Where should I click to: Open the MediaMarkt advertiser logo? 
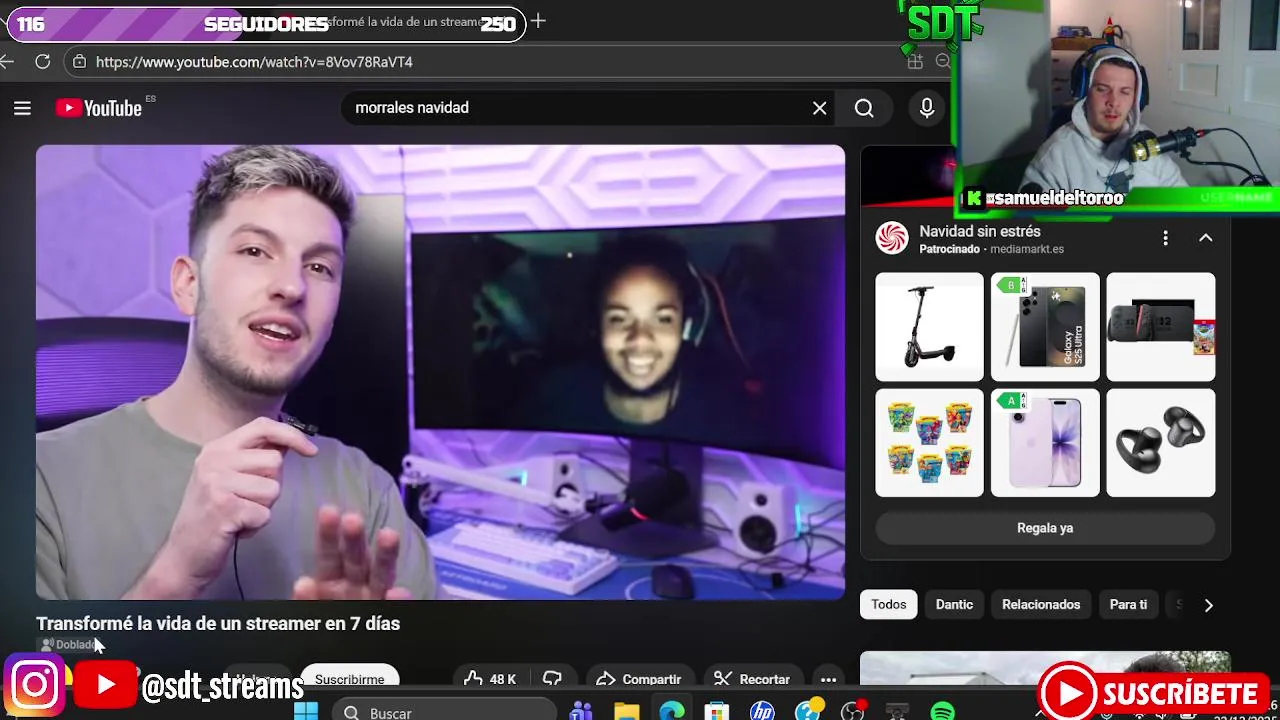click(892, 238)
